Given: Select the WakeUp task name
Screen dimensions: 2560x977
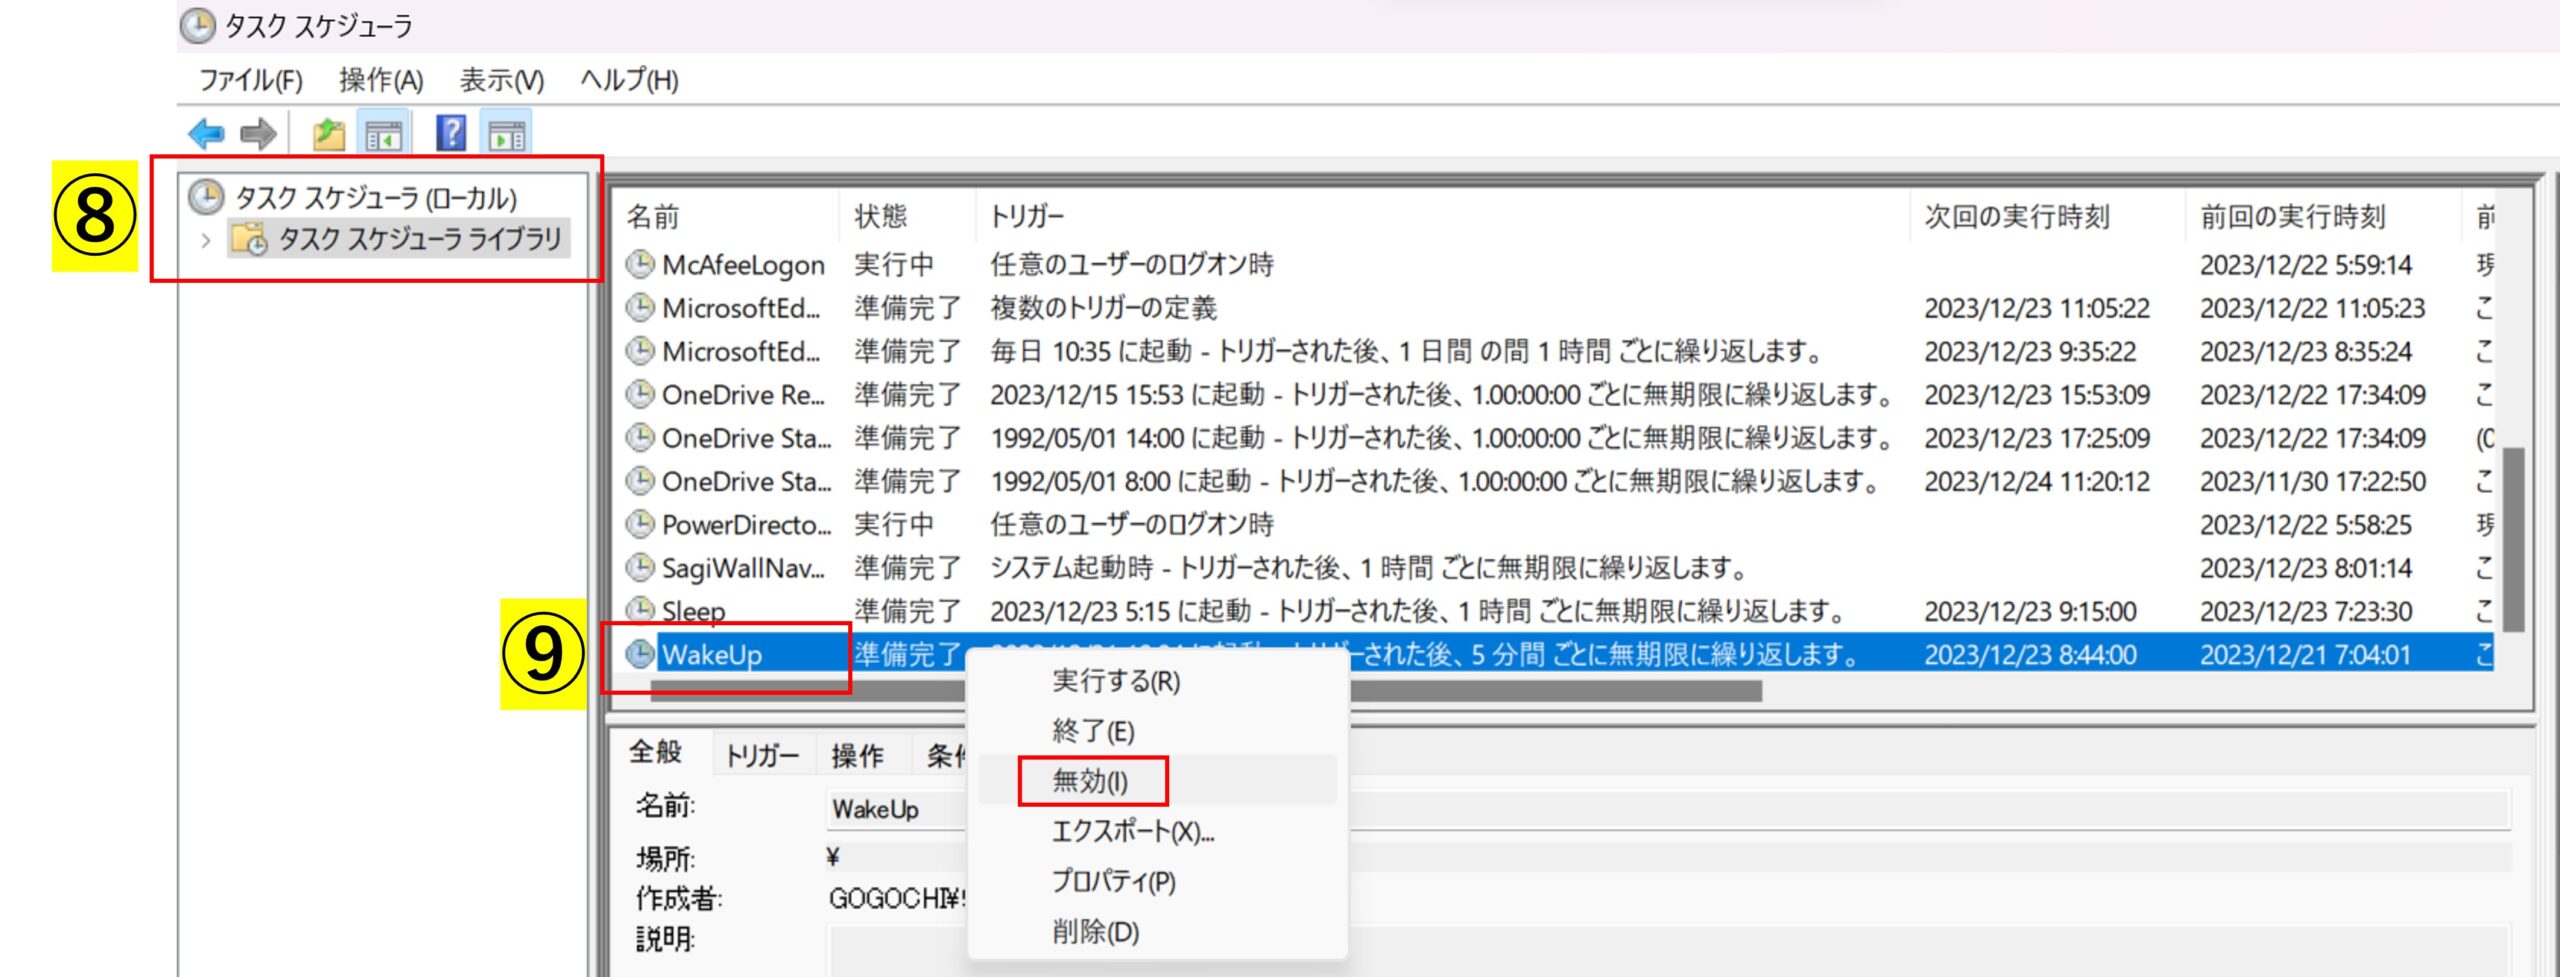Looking at the screenshot, I should (x=712, y=654).
